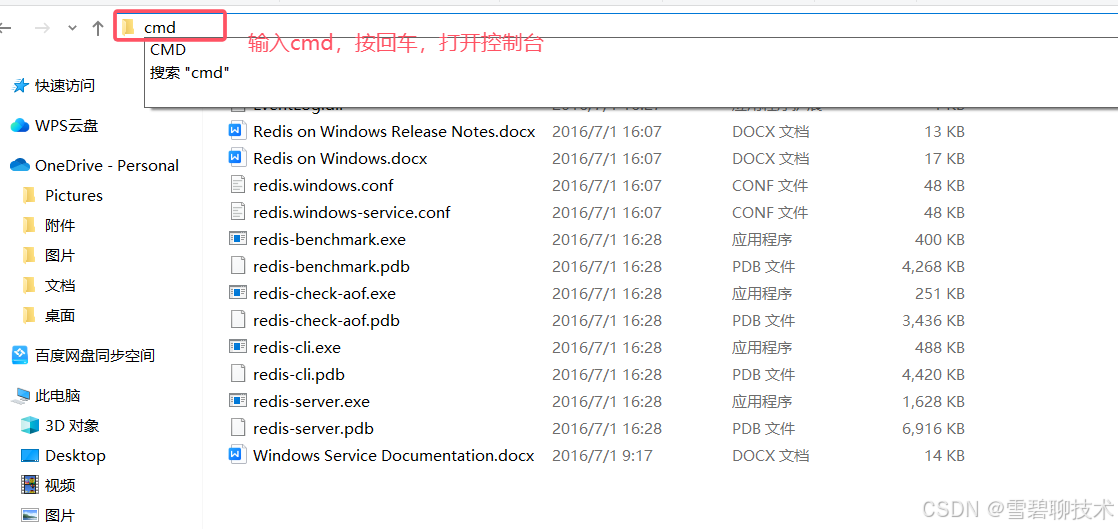
Task: Click the 附件 folder icon
Action: tap(29, 225)
